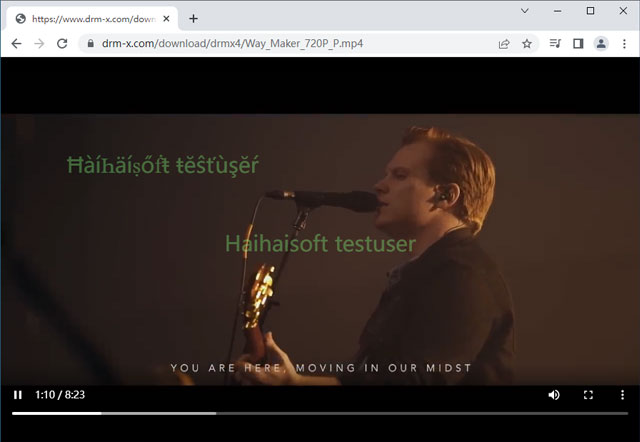The height and width of the screenshot is (442, 640).
Task: Seek on the video progress bar
Action: pyautogui.click(x=320, y=413)
